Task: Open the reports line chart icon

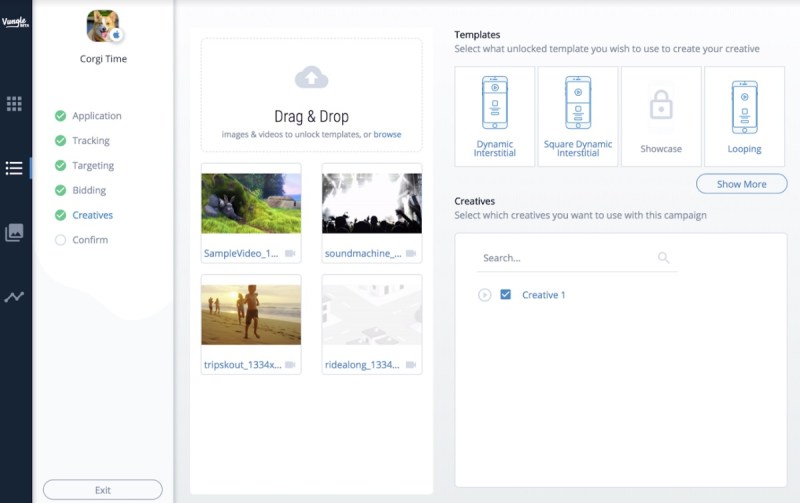Action: [x=14, y=296]
